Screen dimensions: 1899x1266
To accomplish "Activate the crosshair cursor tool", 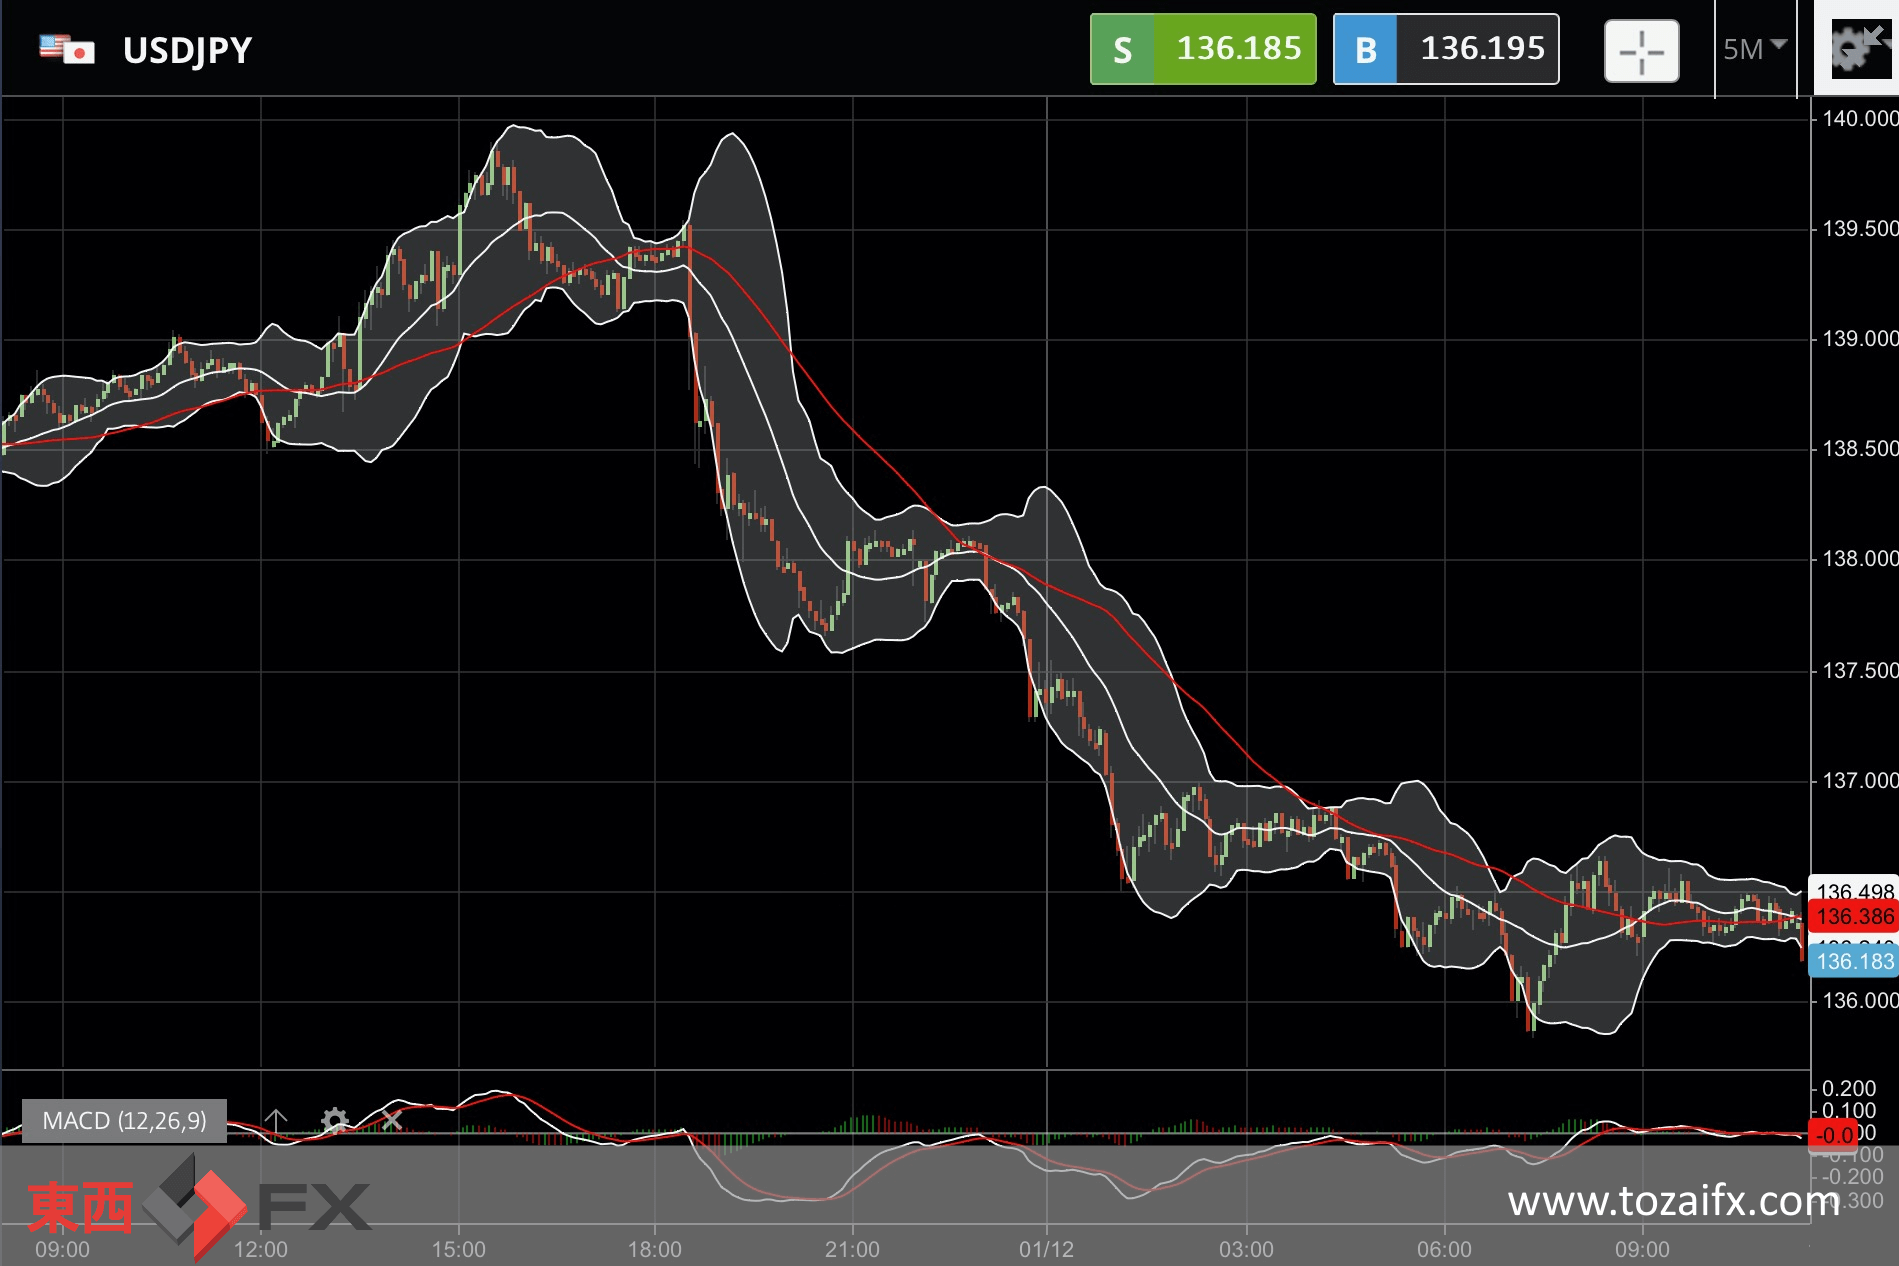I will [1641, 50].
